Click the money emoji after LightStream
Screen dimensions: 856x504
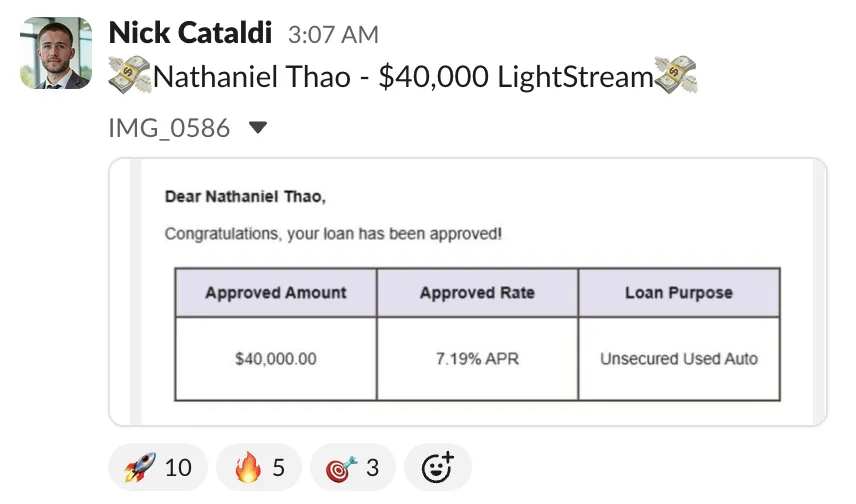[676, 75]
